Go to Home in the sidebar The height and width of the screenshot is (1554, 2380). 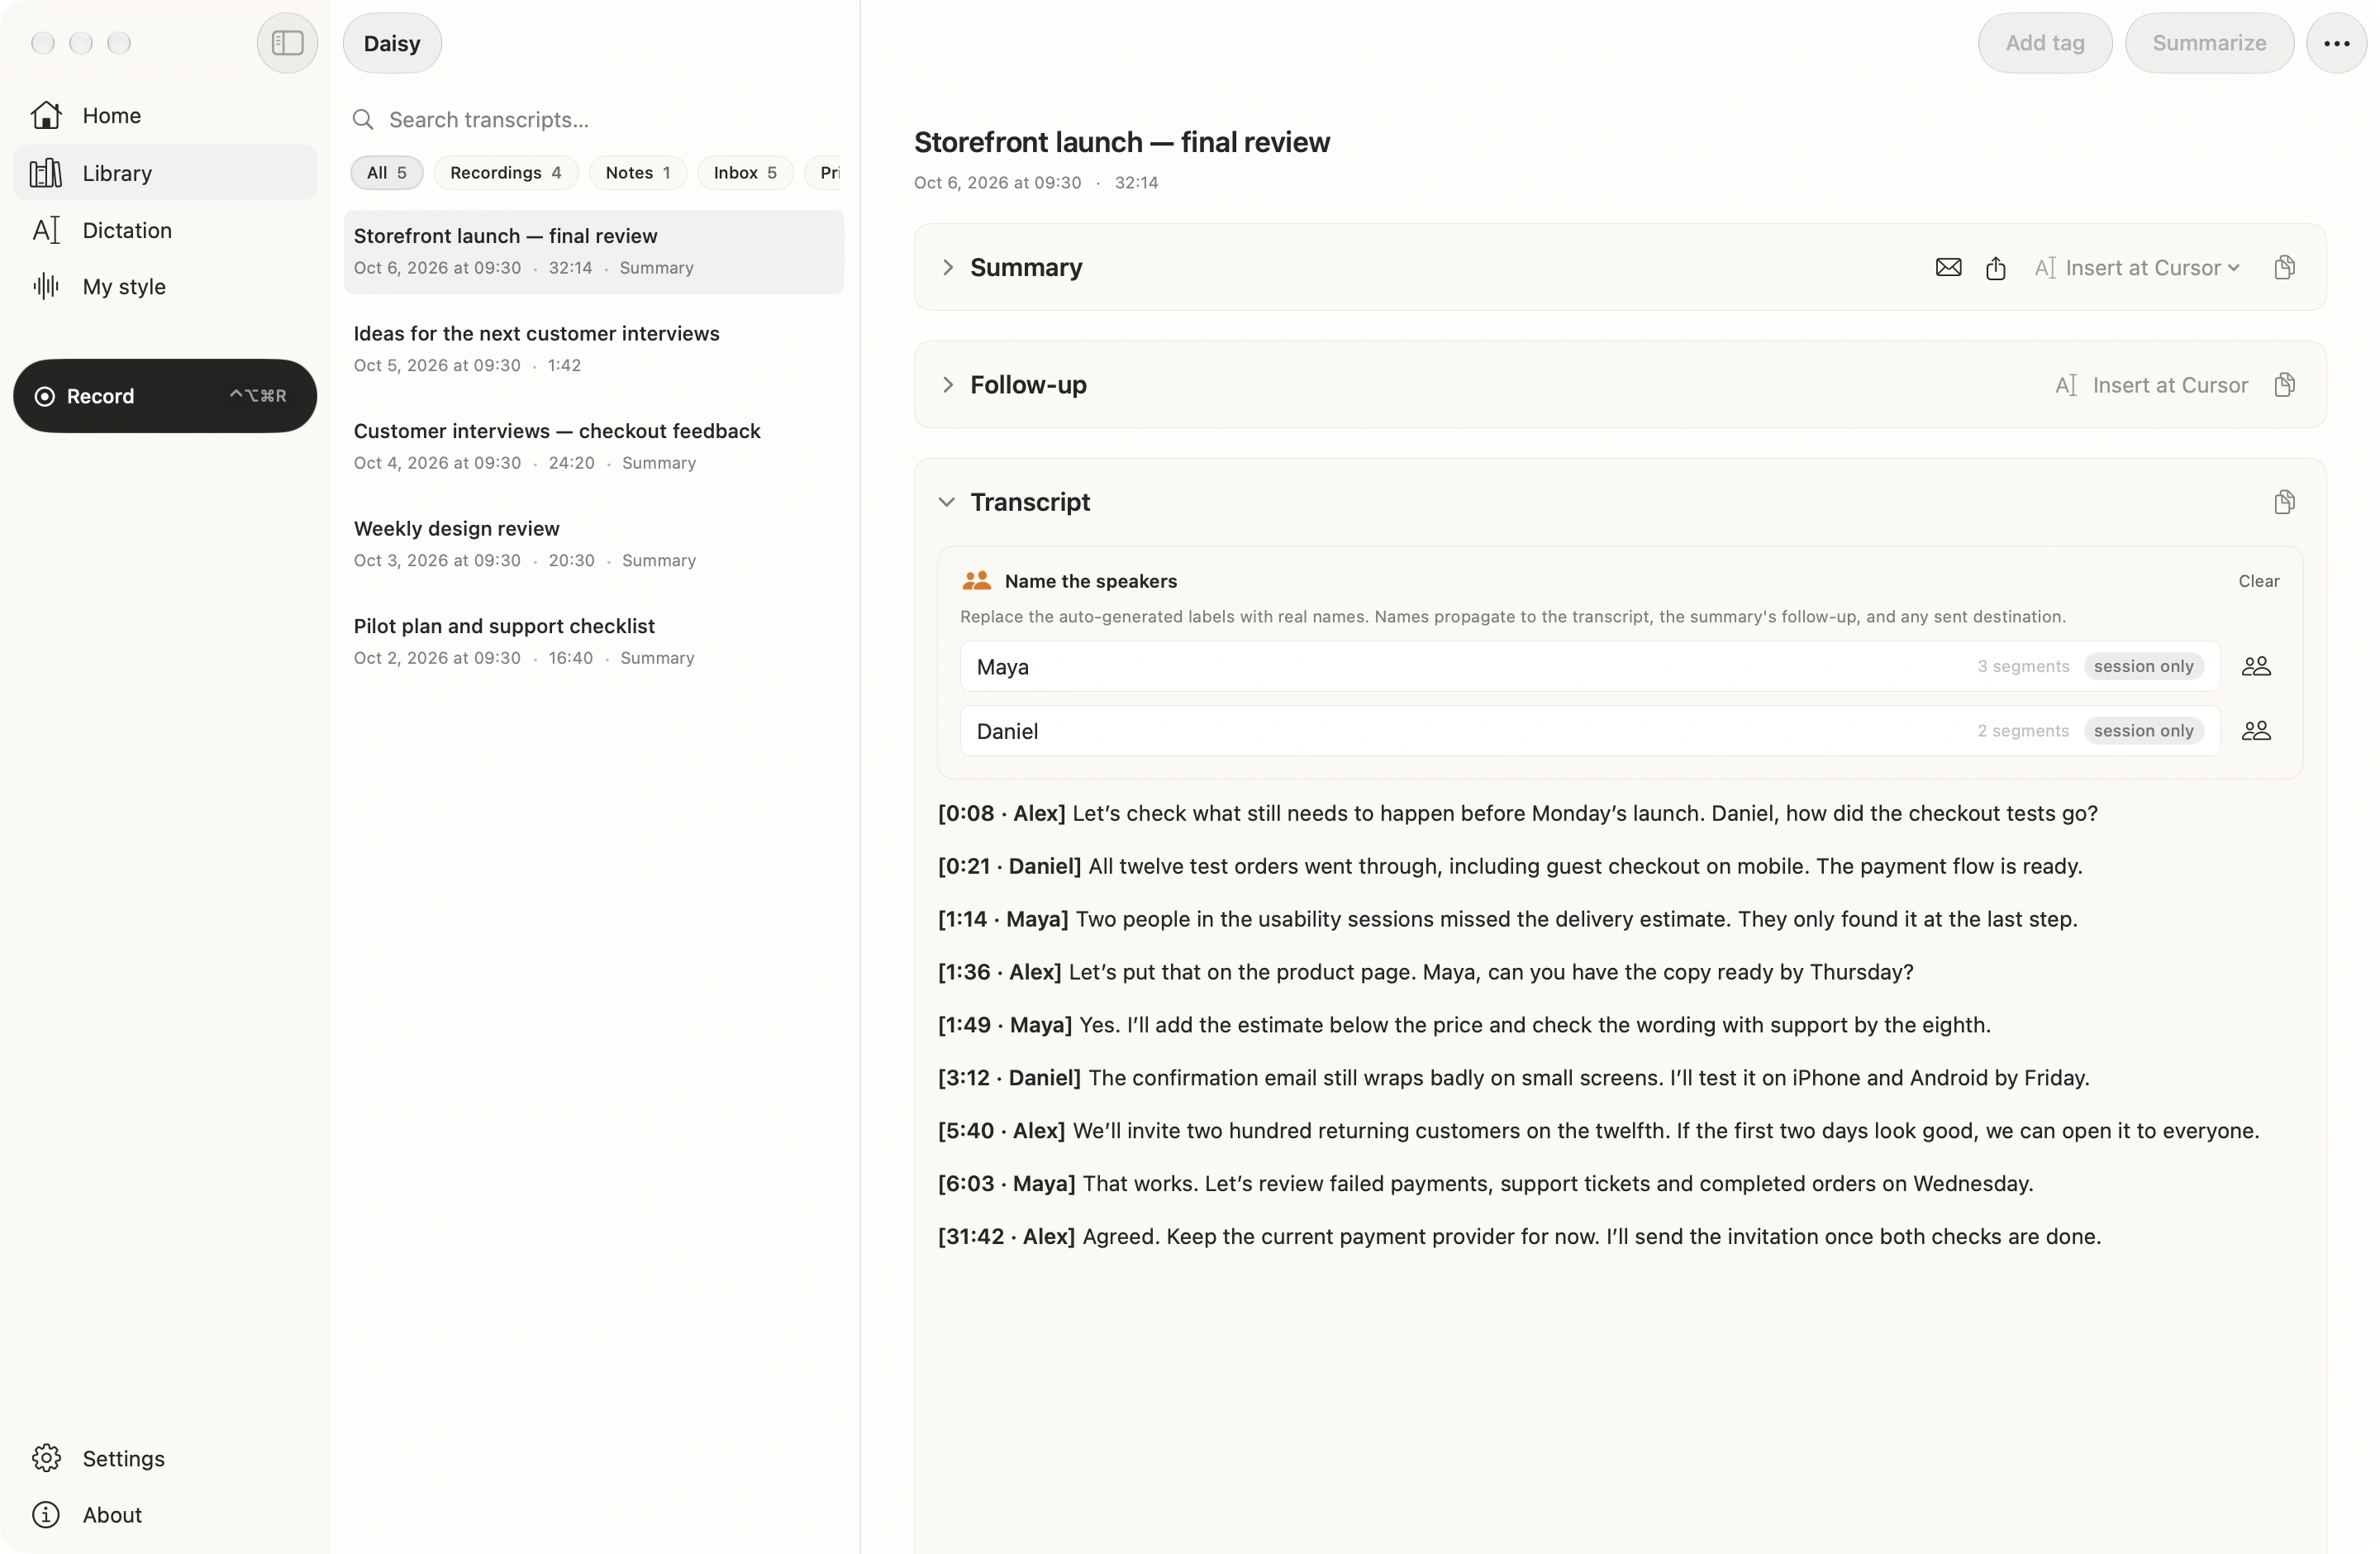[x=165, y=115]
